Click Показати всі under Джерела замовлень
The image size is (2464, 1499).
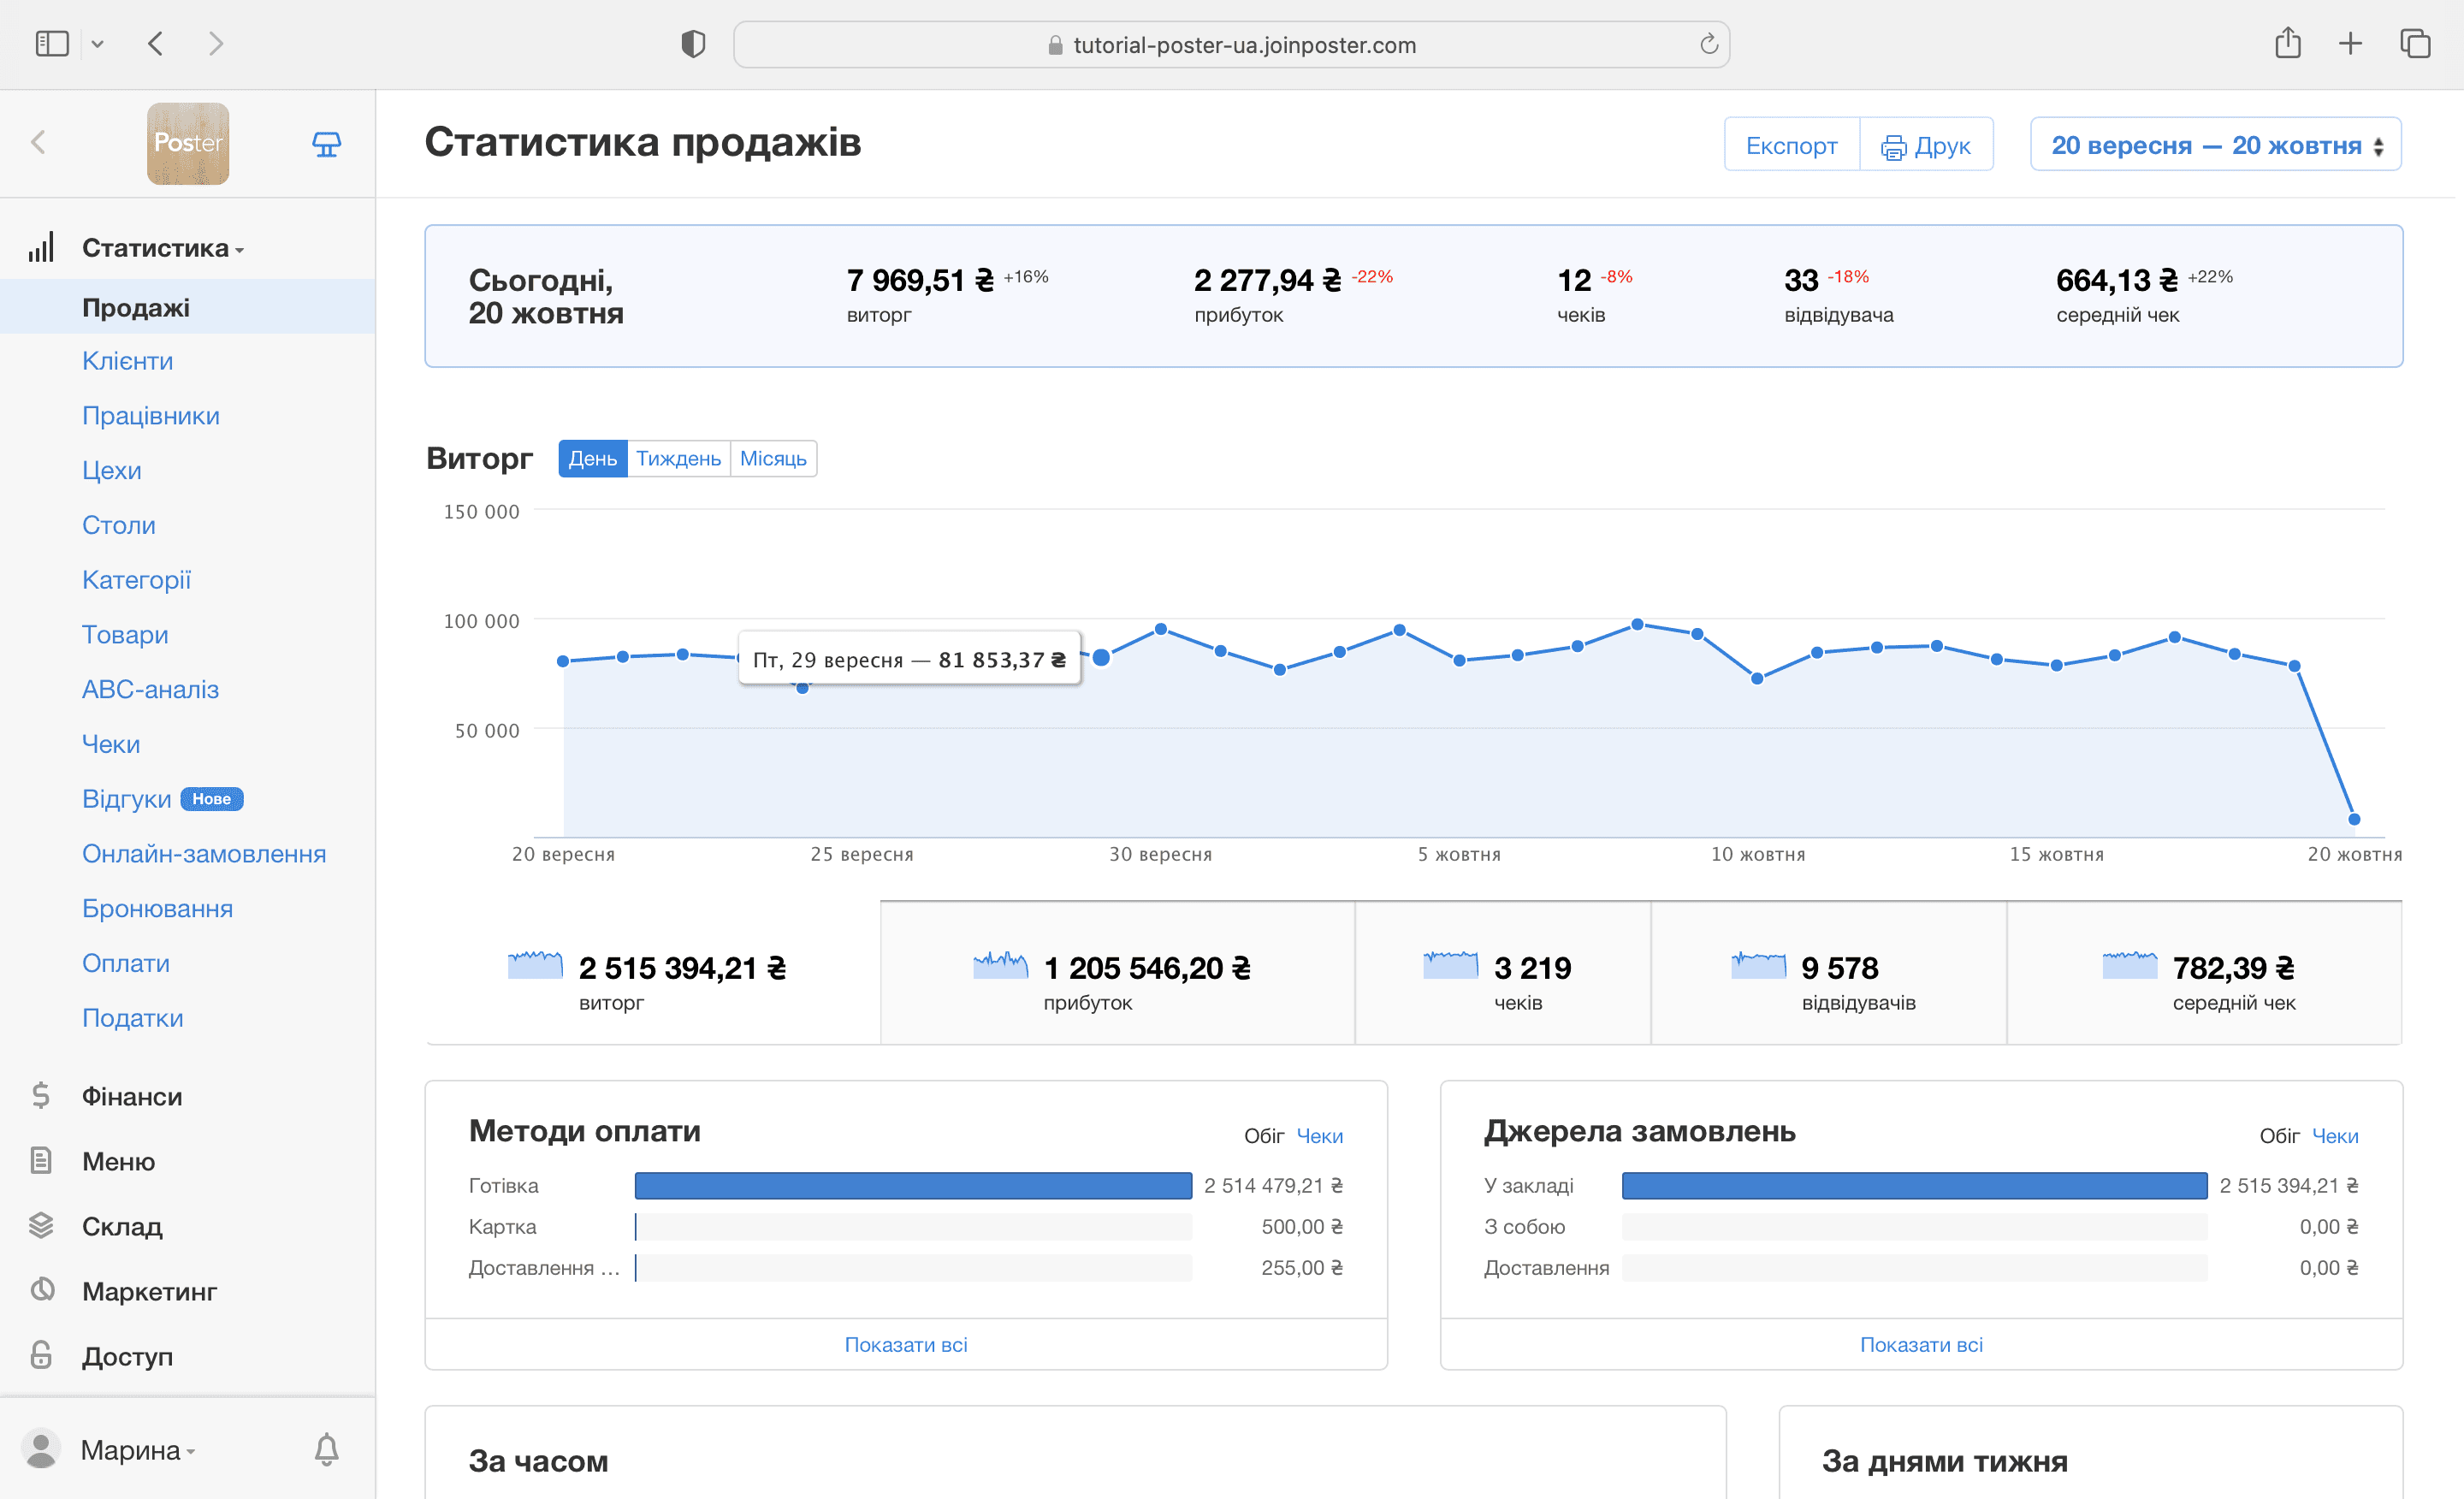[x=1921, y=1345]
